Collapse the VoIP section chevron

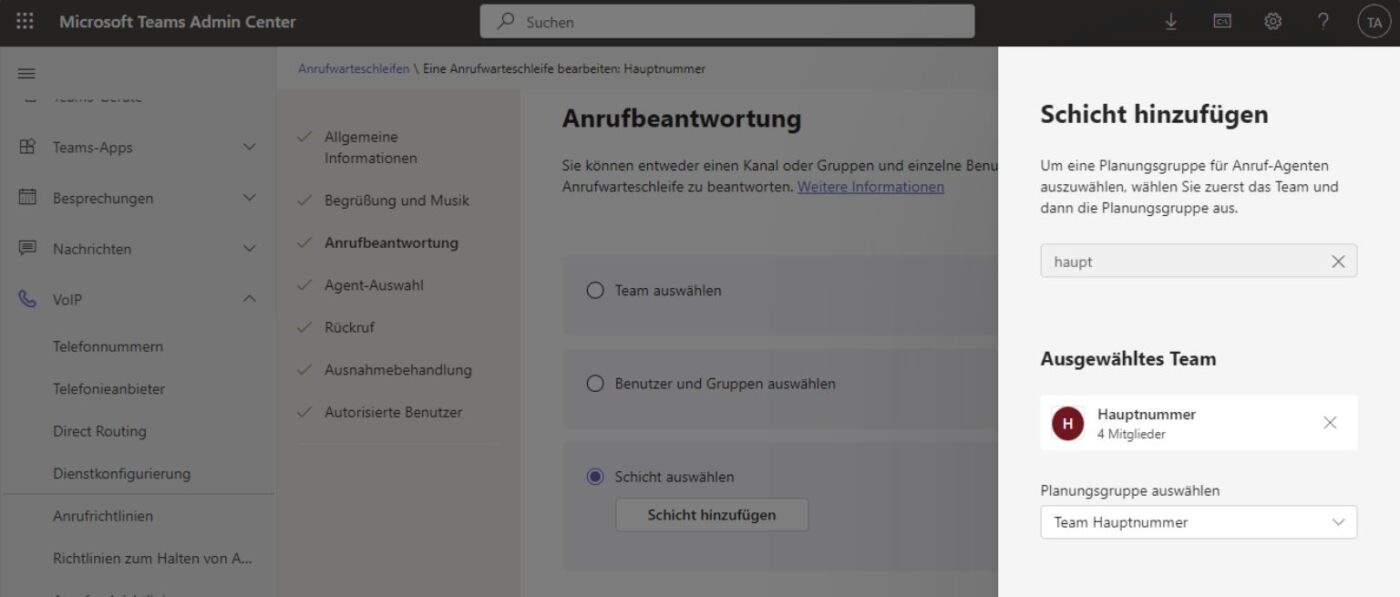click(250, 298)
